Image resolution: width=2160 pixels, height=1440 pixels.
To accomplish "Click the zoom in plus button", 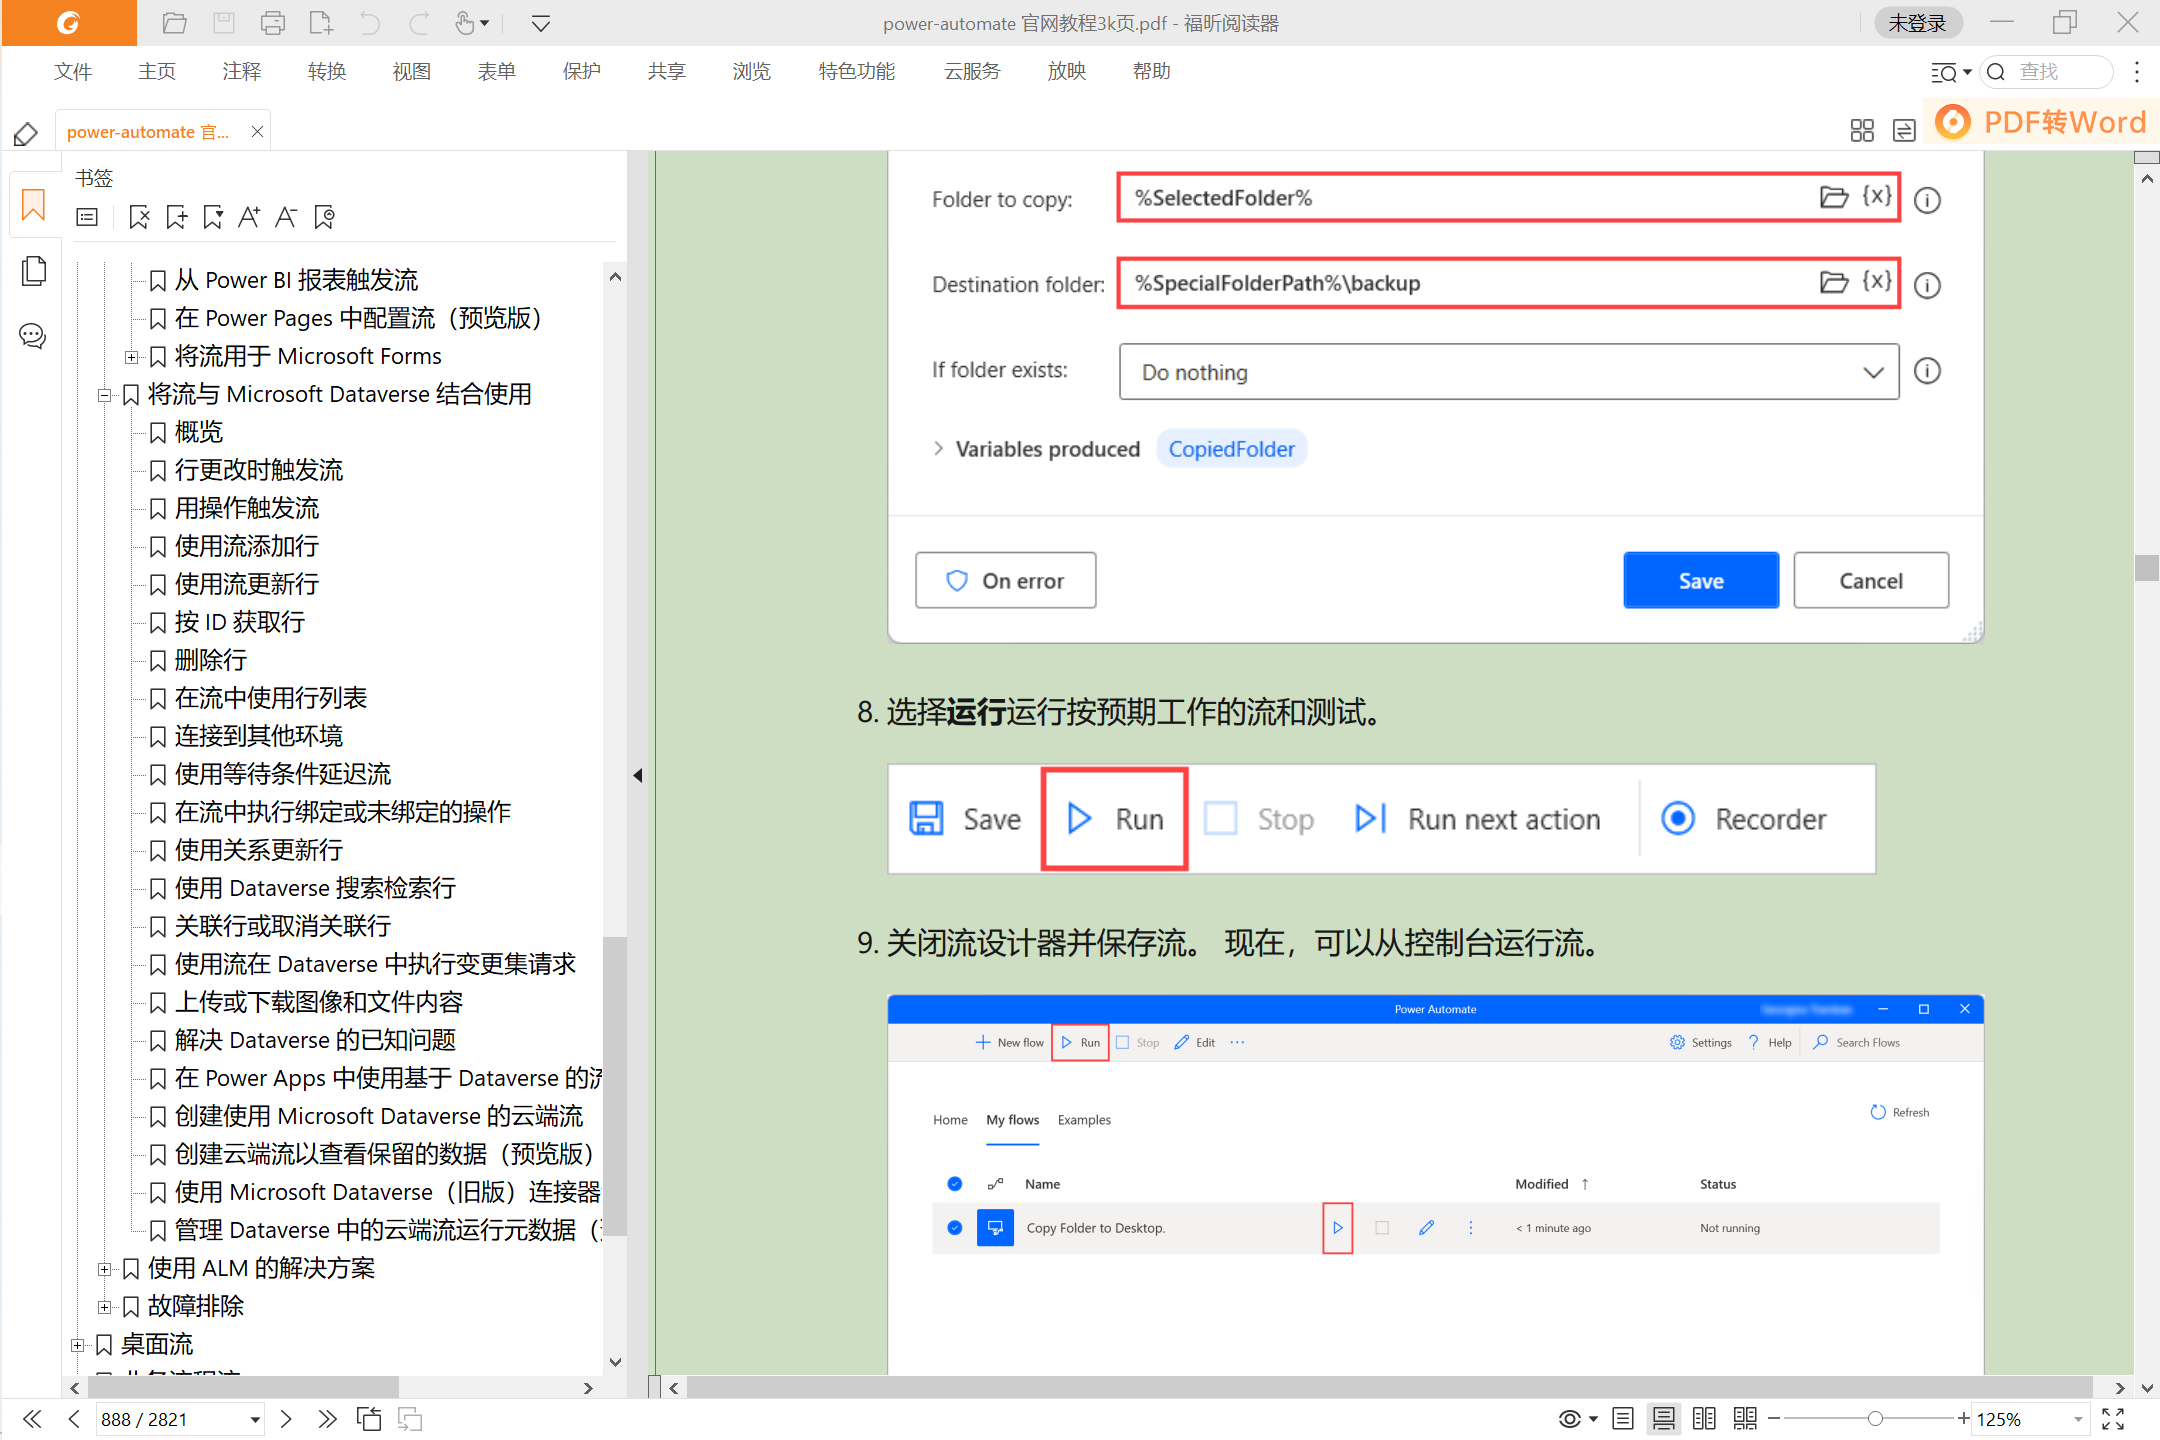I will click(x=1963, y=1419).
